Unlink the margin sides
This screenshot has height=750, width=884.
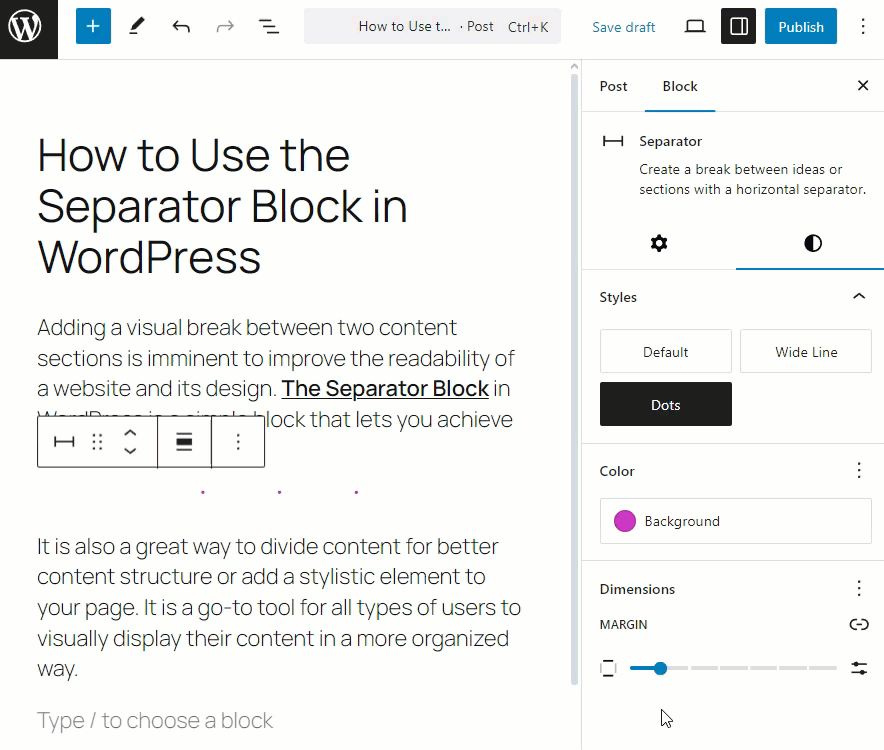(859, 624)
